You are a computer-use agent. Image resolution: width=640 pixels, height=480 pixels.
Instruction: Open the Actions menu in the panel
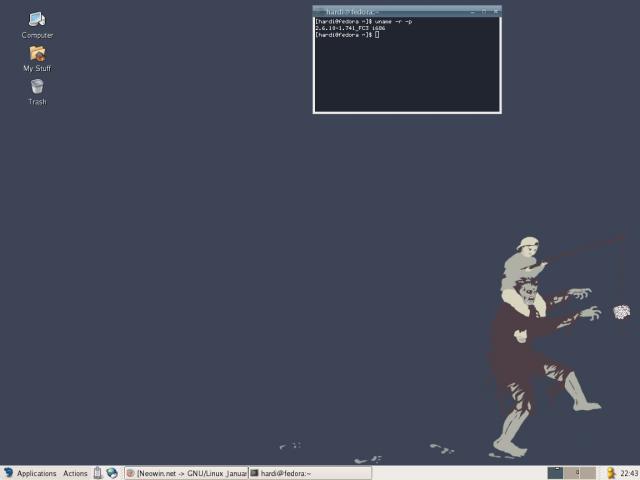click(75, 473)
